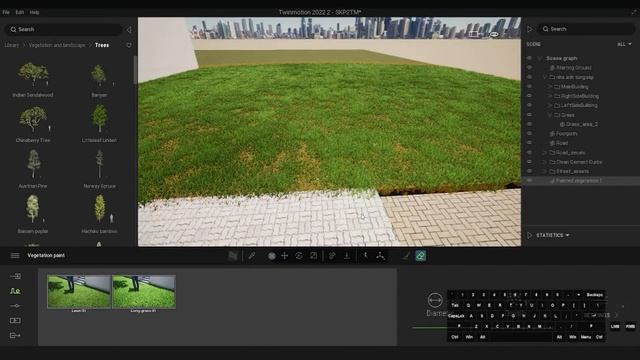The image size is (640, 360).
Task: Select the highlighted vegetation eraser tool
Action: (x=421, y=256)
